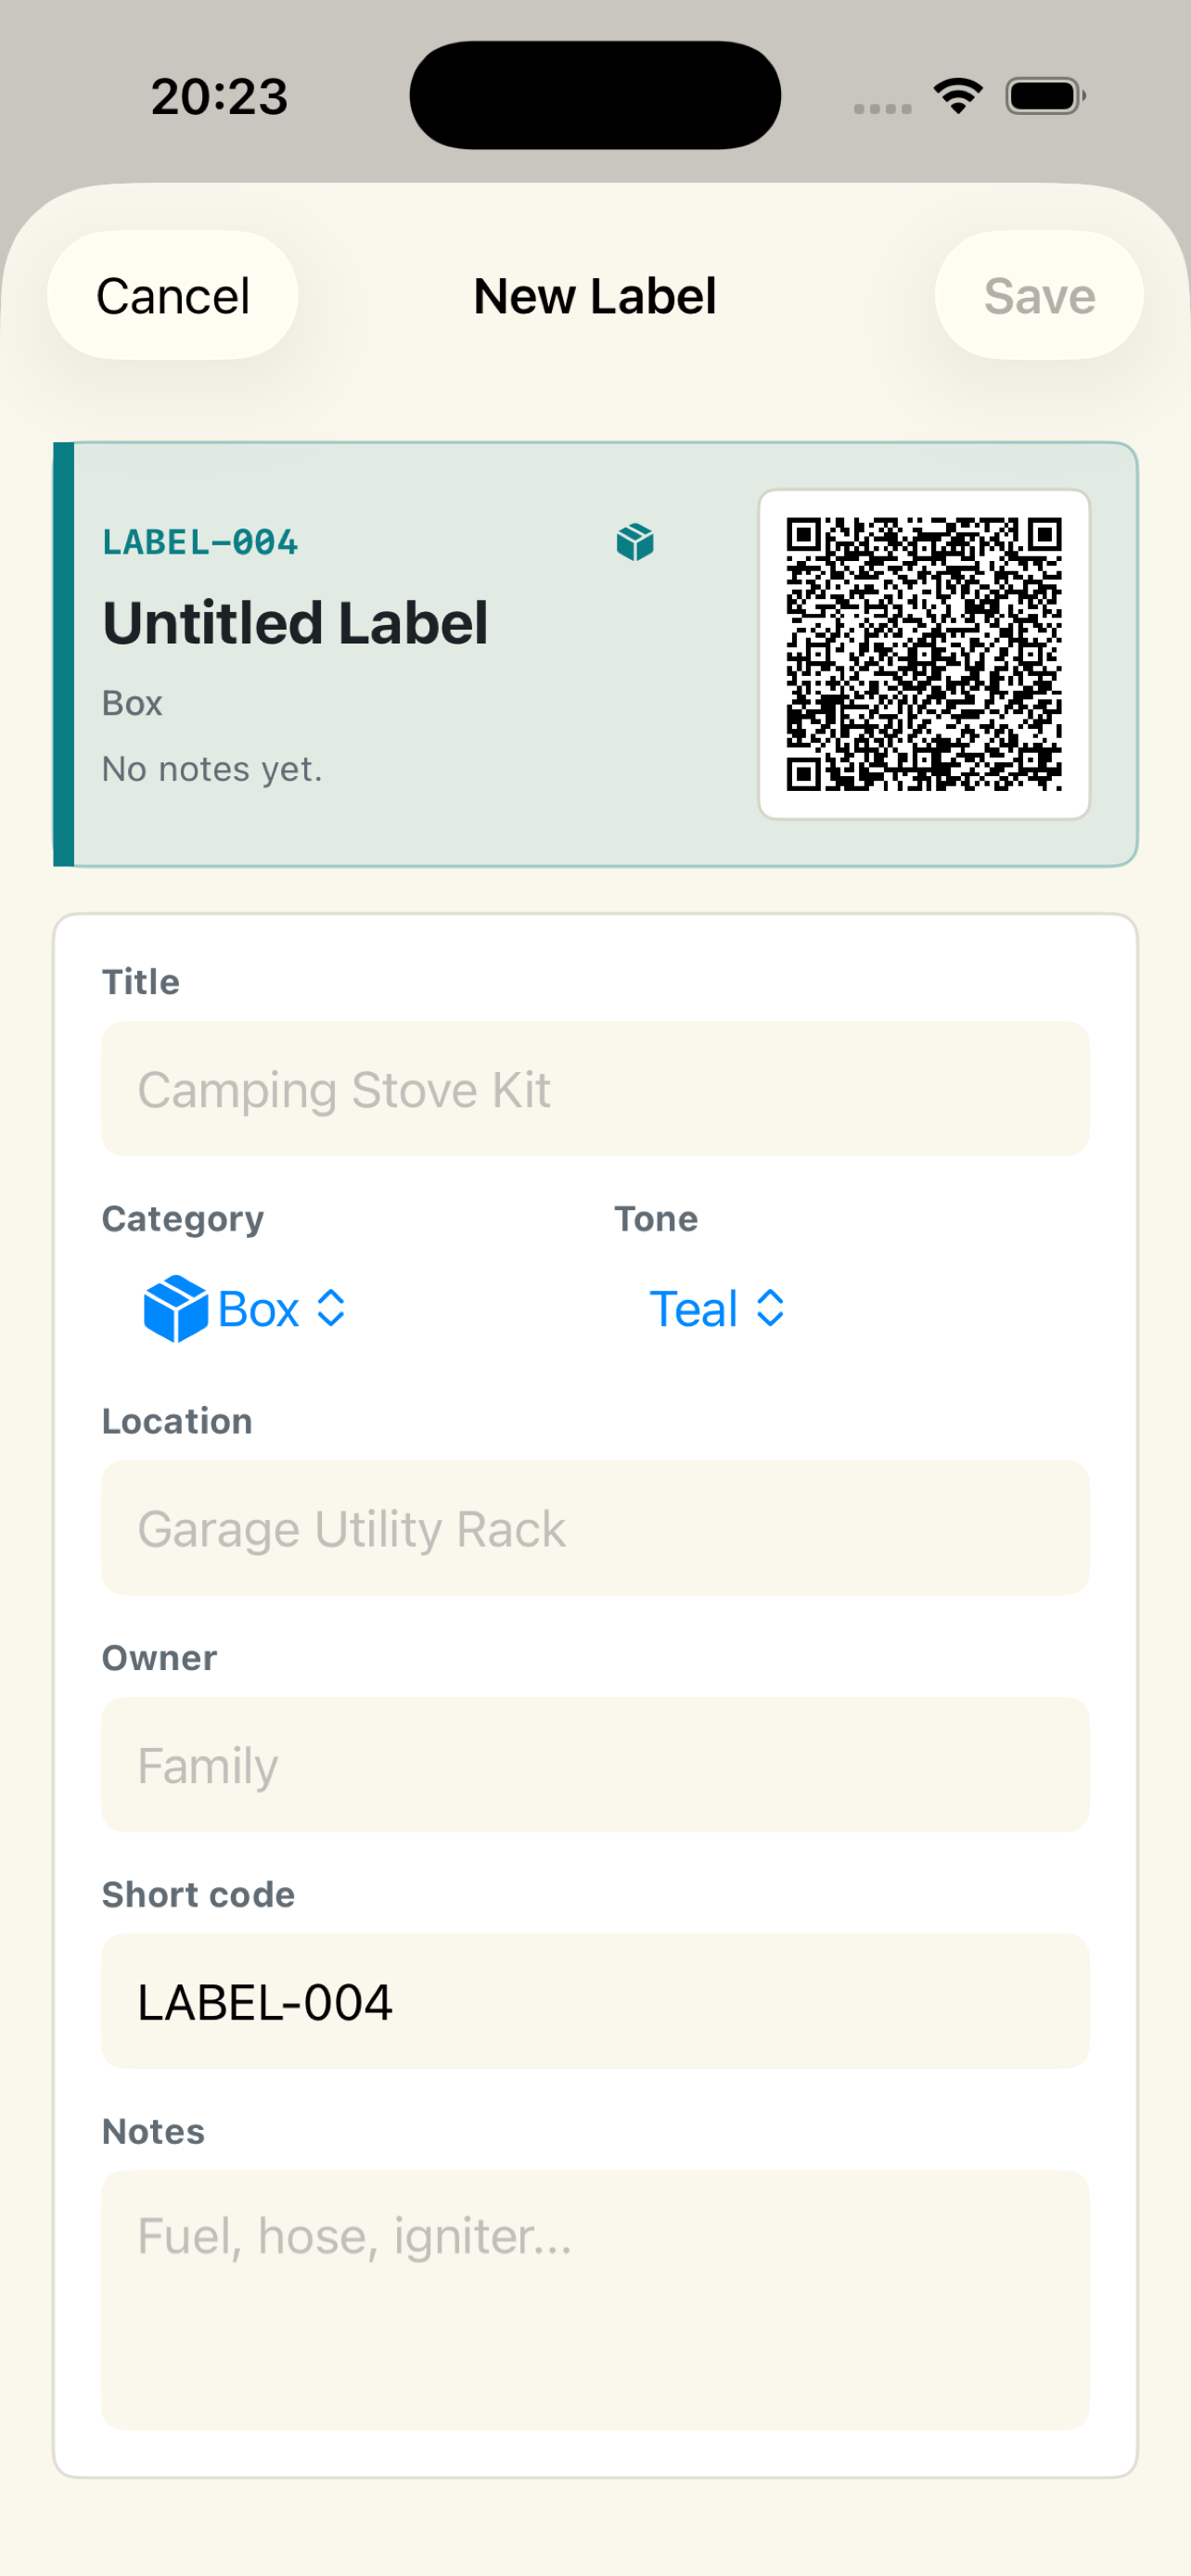This screenshot has width=1191, height=2576.
Task: Tap the LABEL-004 code on preview card
Action: [200, 542]
